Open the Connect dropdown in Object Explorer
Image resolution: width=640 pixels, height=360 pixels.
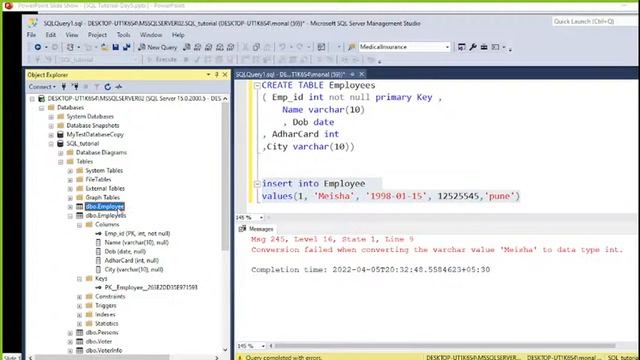pos(42,87)
